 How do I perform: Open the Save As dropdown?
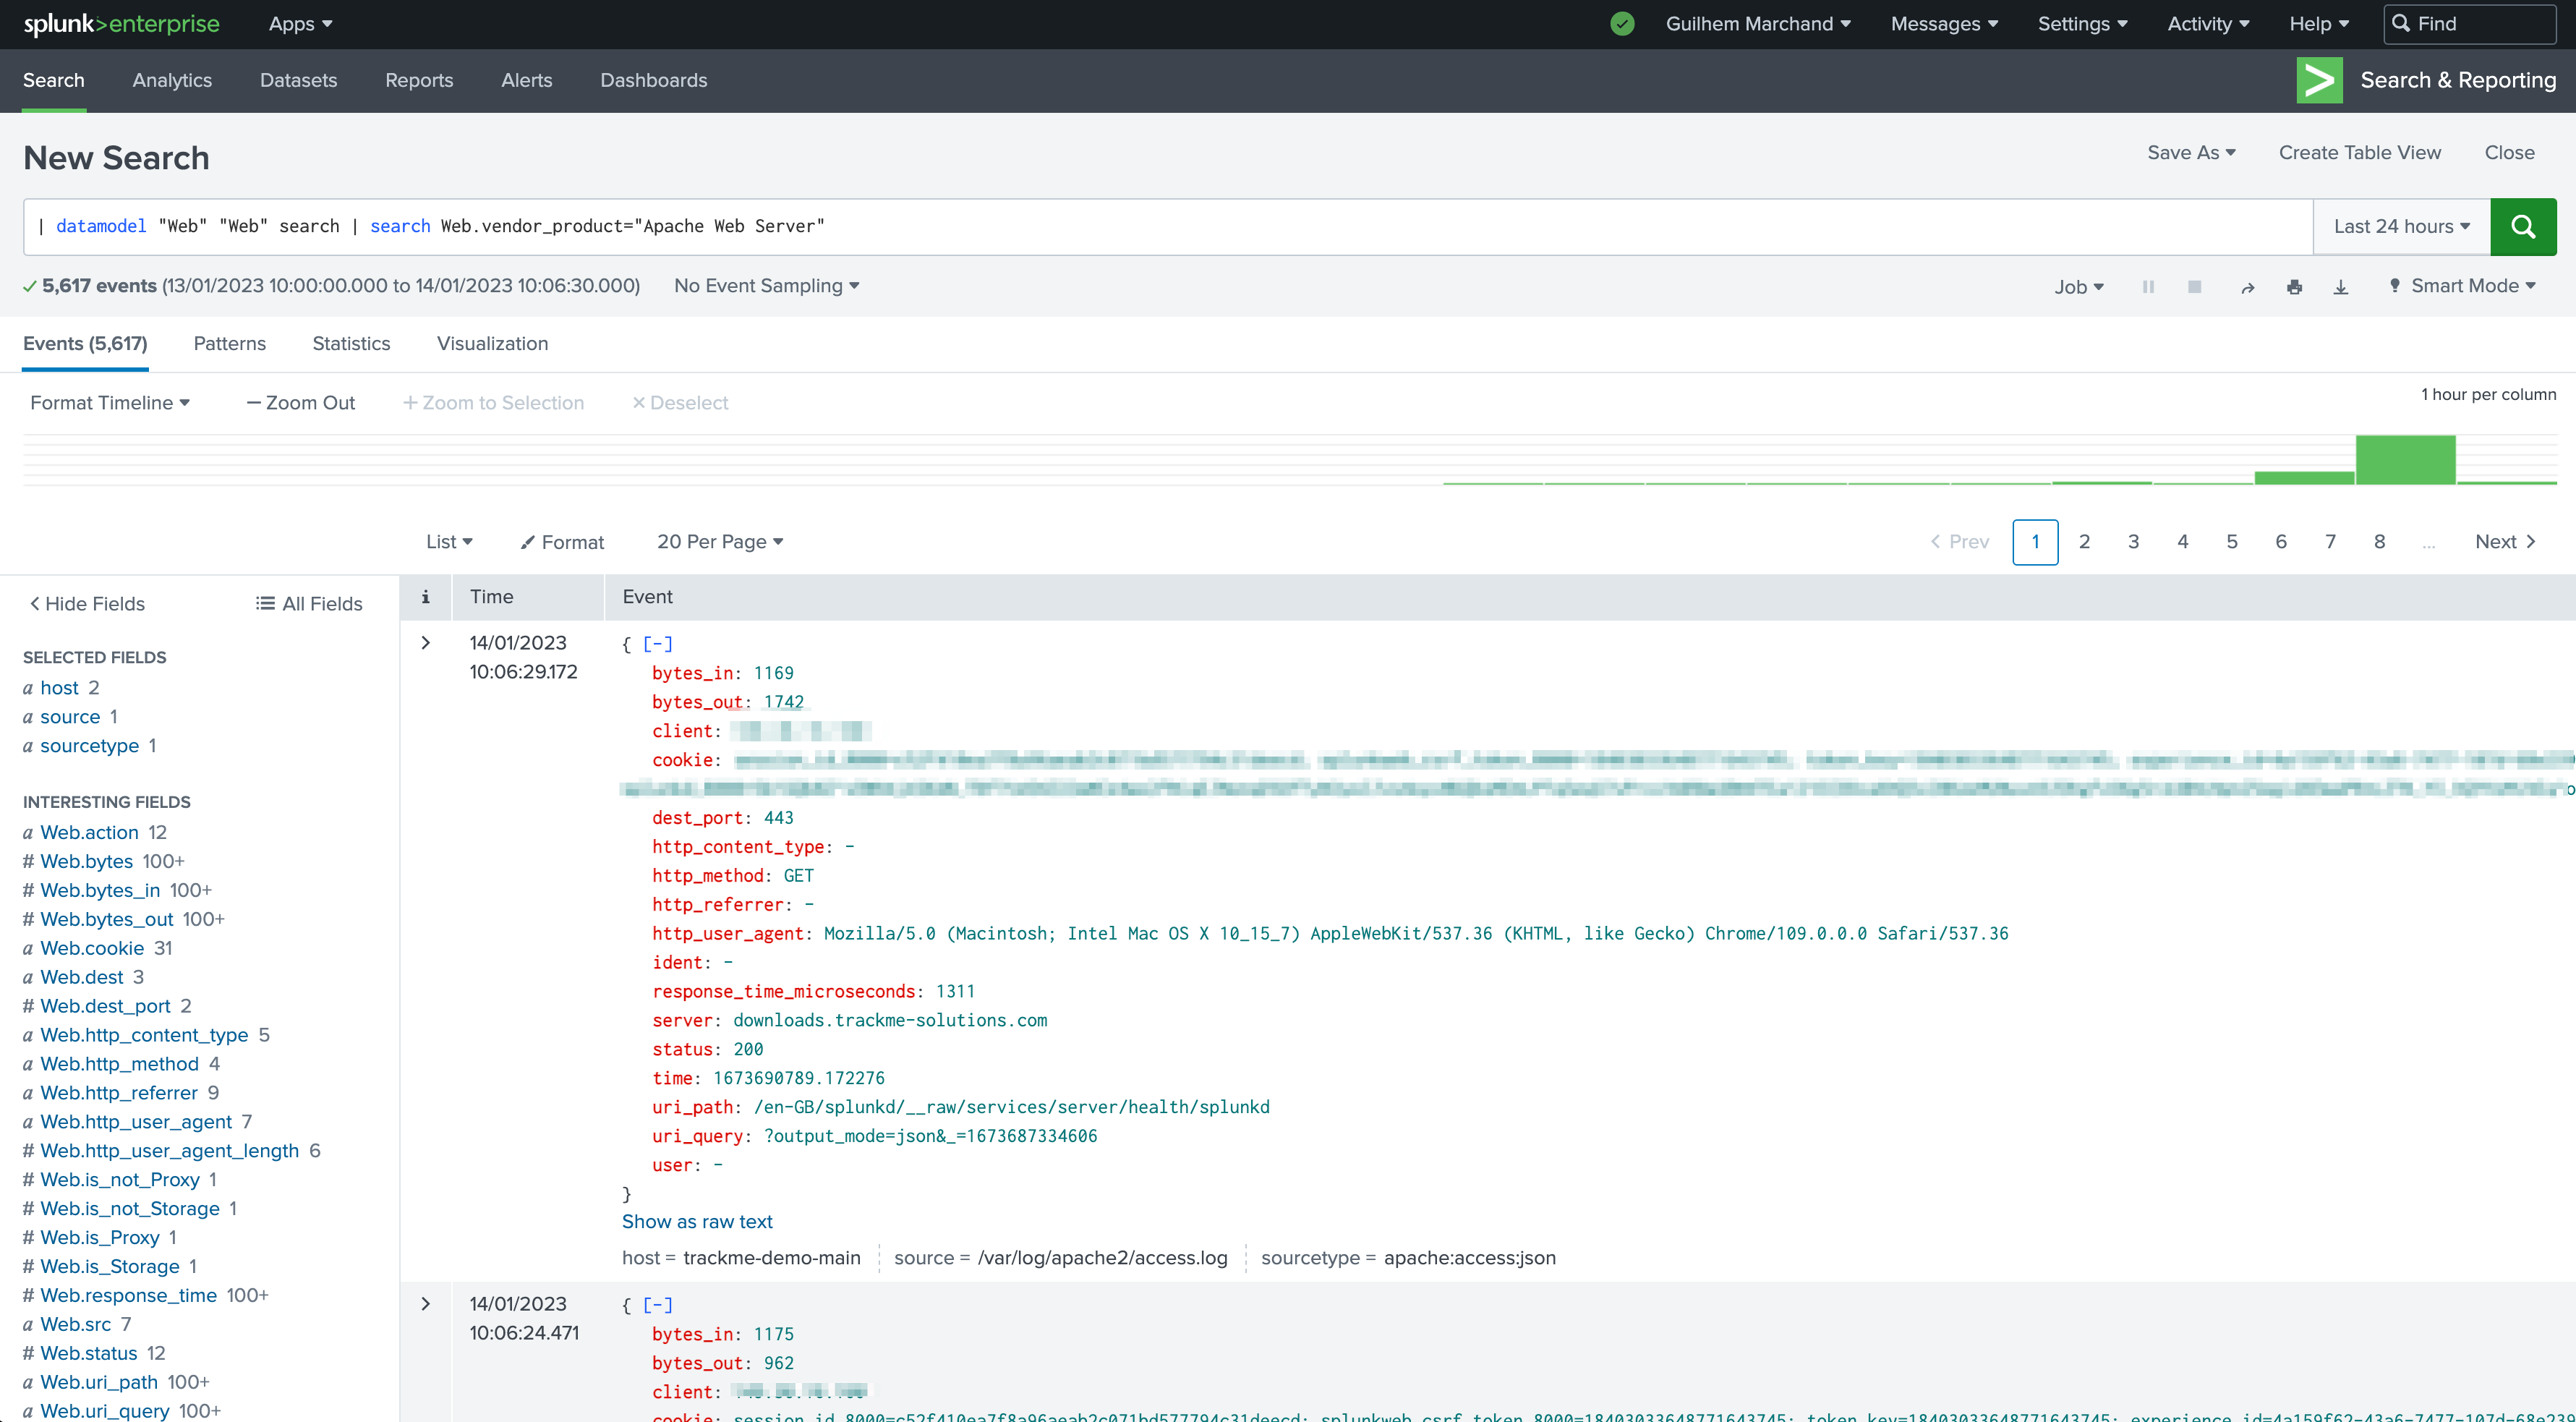click(x=2191, y=153)
